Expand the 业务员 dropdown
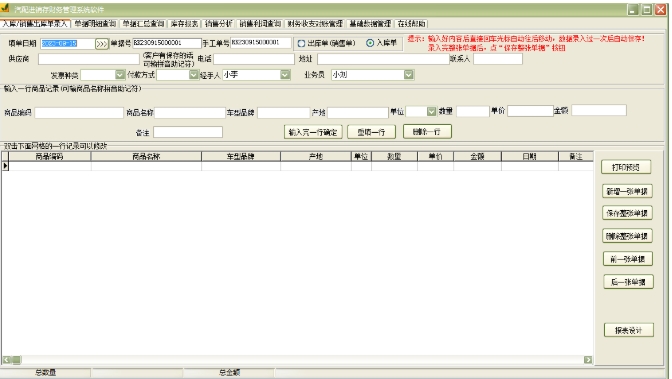This screenshot has width=672, height=379. (408, 75)
